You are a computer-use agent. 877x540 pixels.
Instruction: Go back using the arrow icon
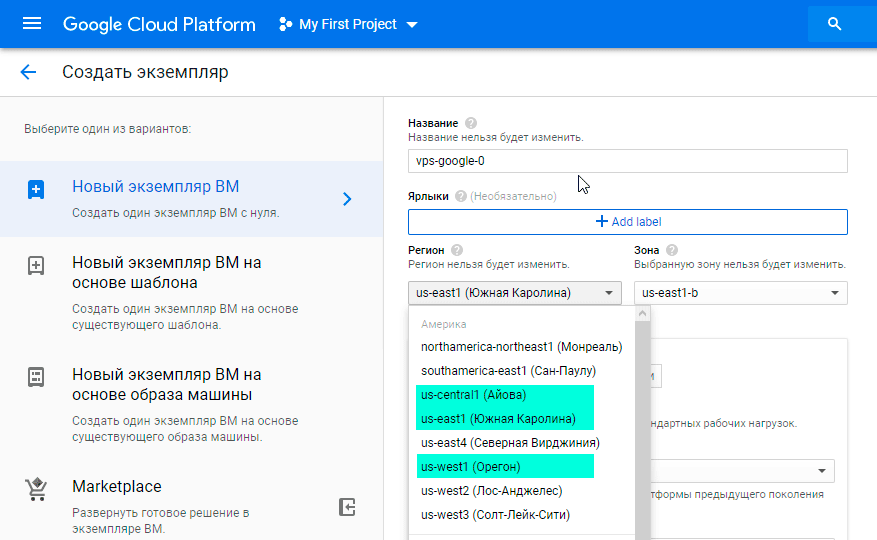pyautogui.click(x=28, y=72)
